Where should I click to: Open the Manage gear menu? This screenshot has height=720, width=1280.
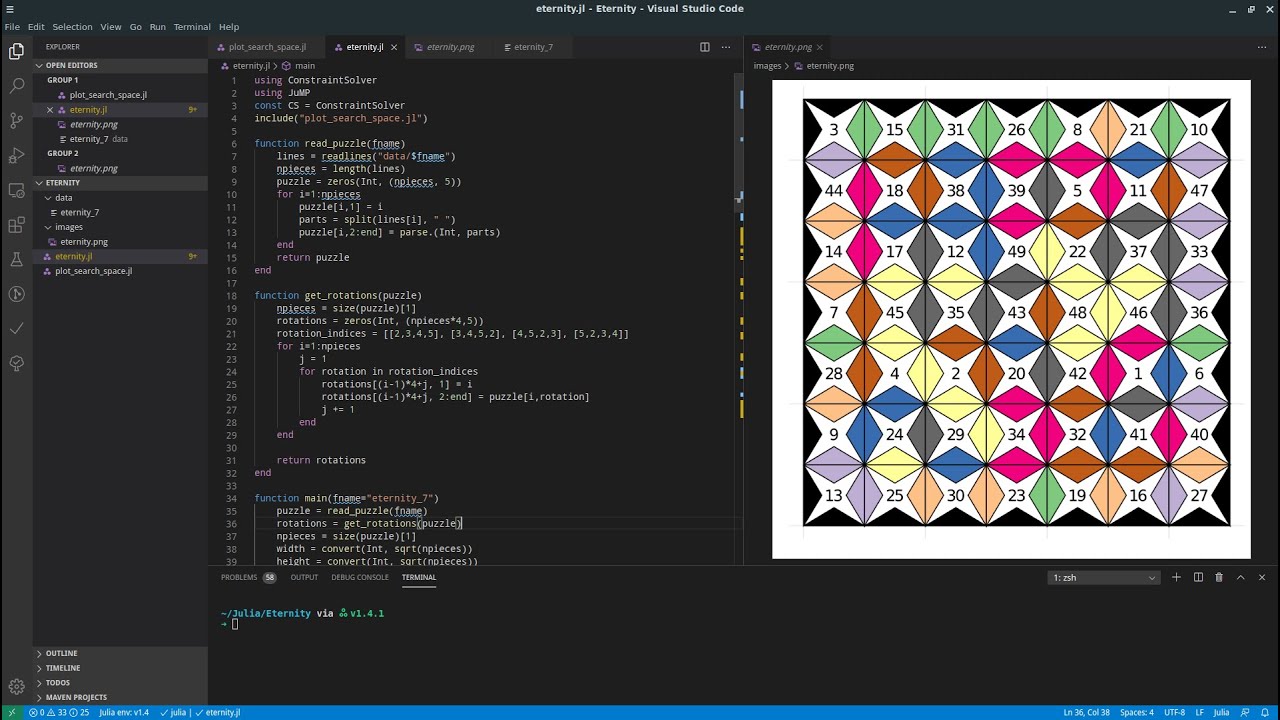click(x=16, y=687)
